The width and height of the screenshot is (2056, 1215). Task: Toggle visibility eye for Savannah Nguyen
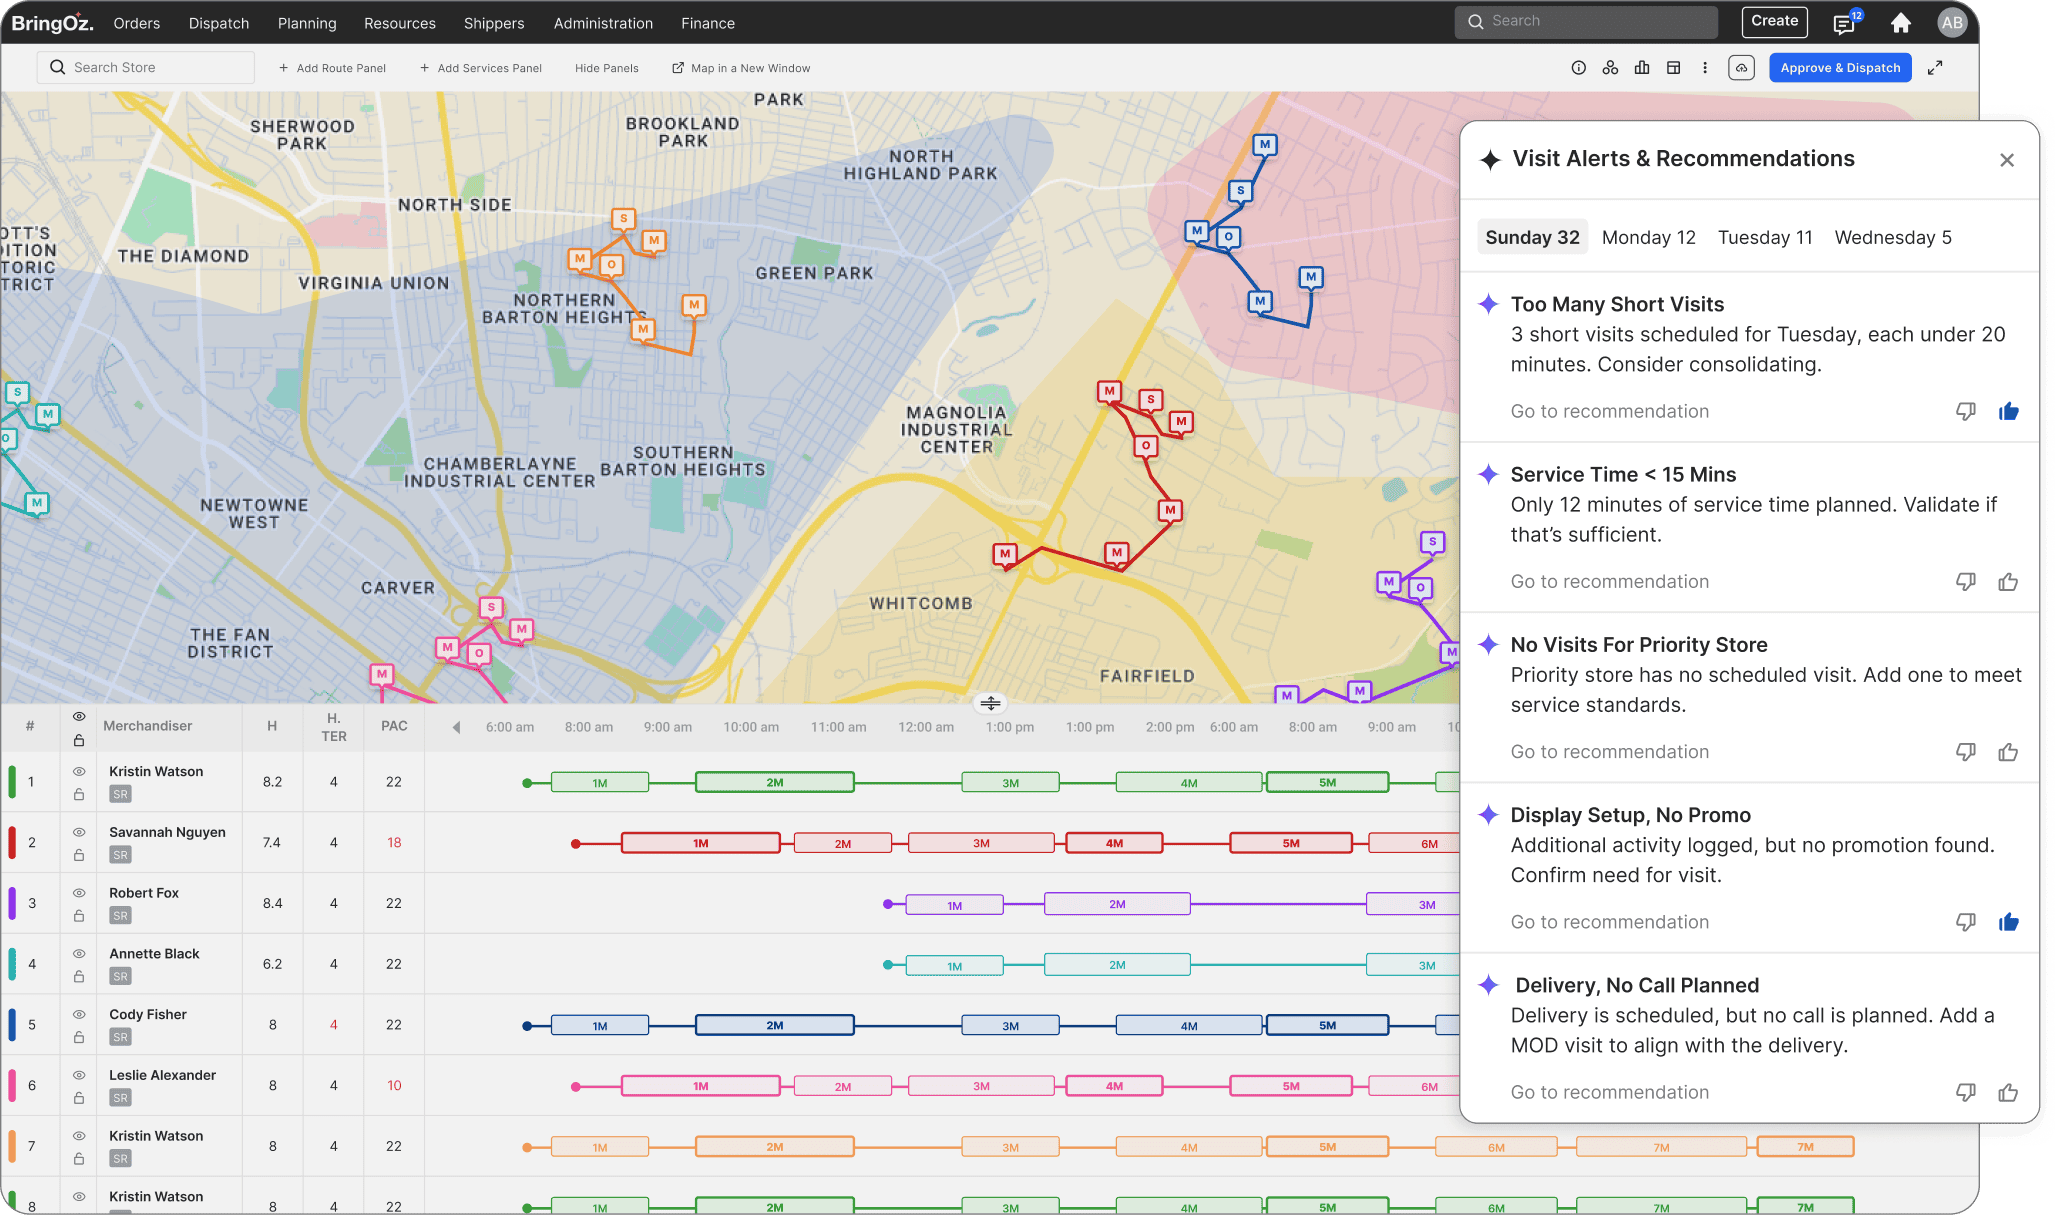coord(79,832)
